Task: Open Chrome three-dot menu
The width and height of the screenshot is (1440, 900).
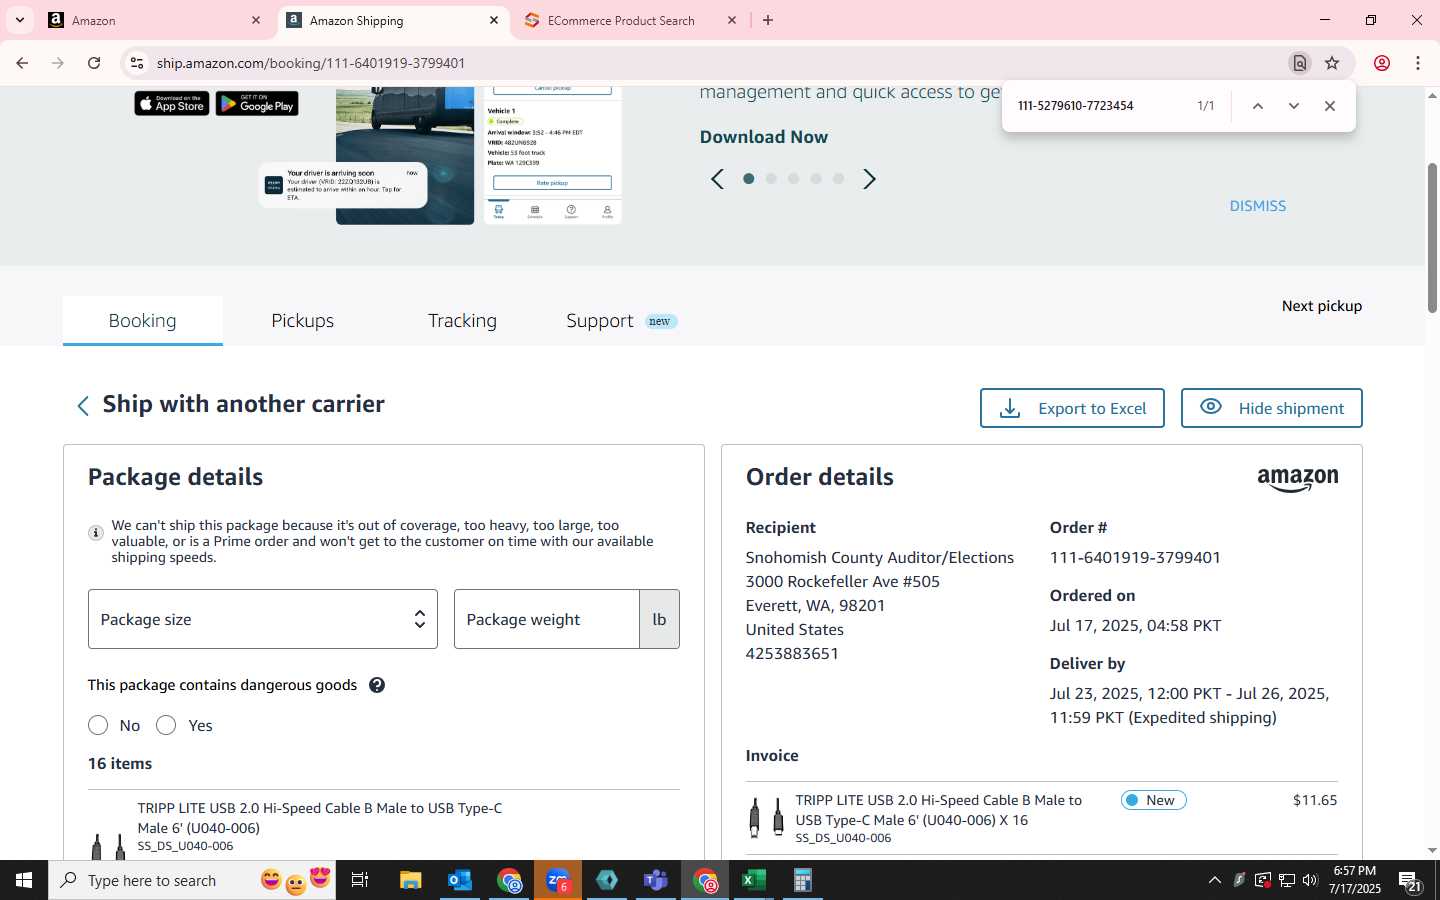Action: 1418,63
